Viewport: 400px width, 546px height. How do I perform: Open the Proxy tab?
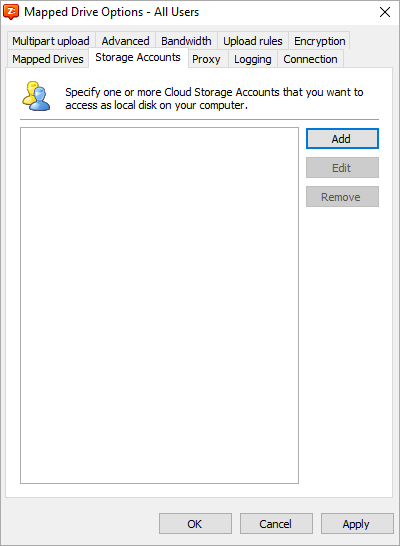pos(206,59)
